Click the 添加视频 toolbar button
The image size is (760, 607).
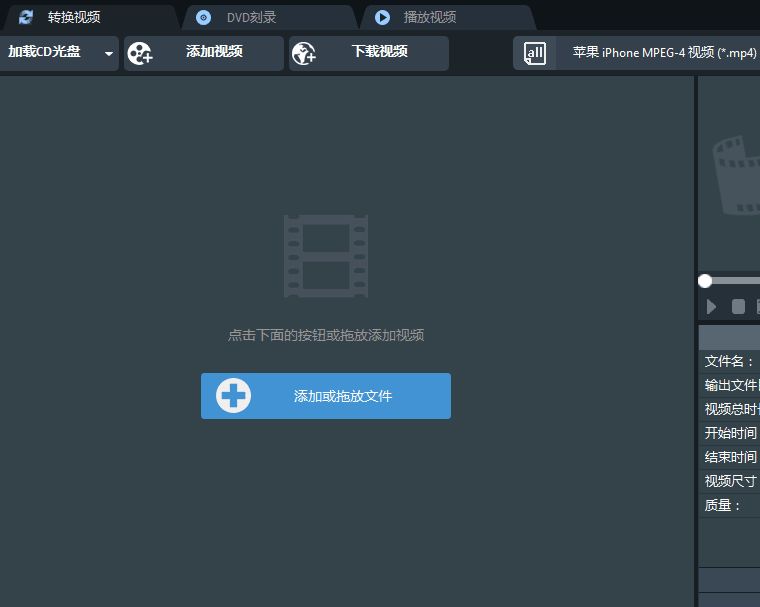point(204,53)
